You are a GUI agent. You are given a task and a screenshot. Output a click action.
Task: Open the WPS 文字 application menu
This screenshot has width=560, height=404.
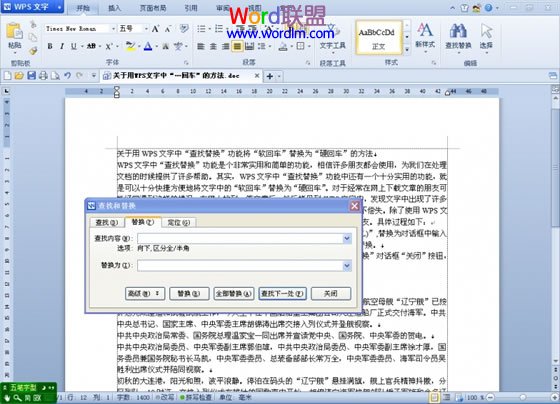32,7
